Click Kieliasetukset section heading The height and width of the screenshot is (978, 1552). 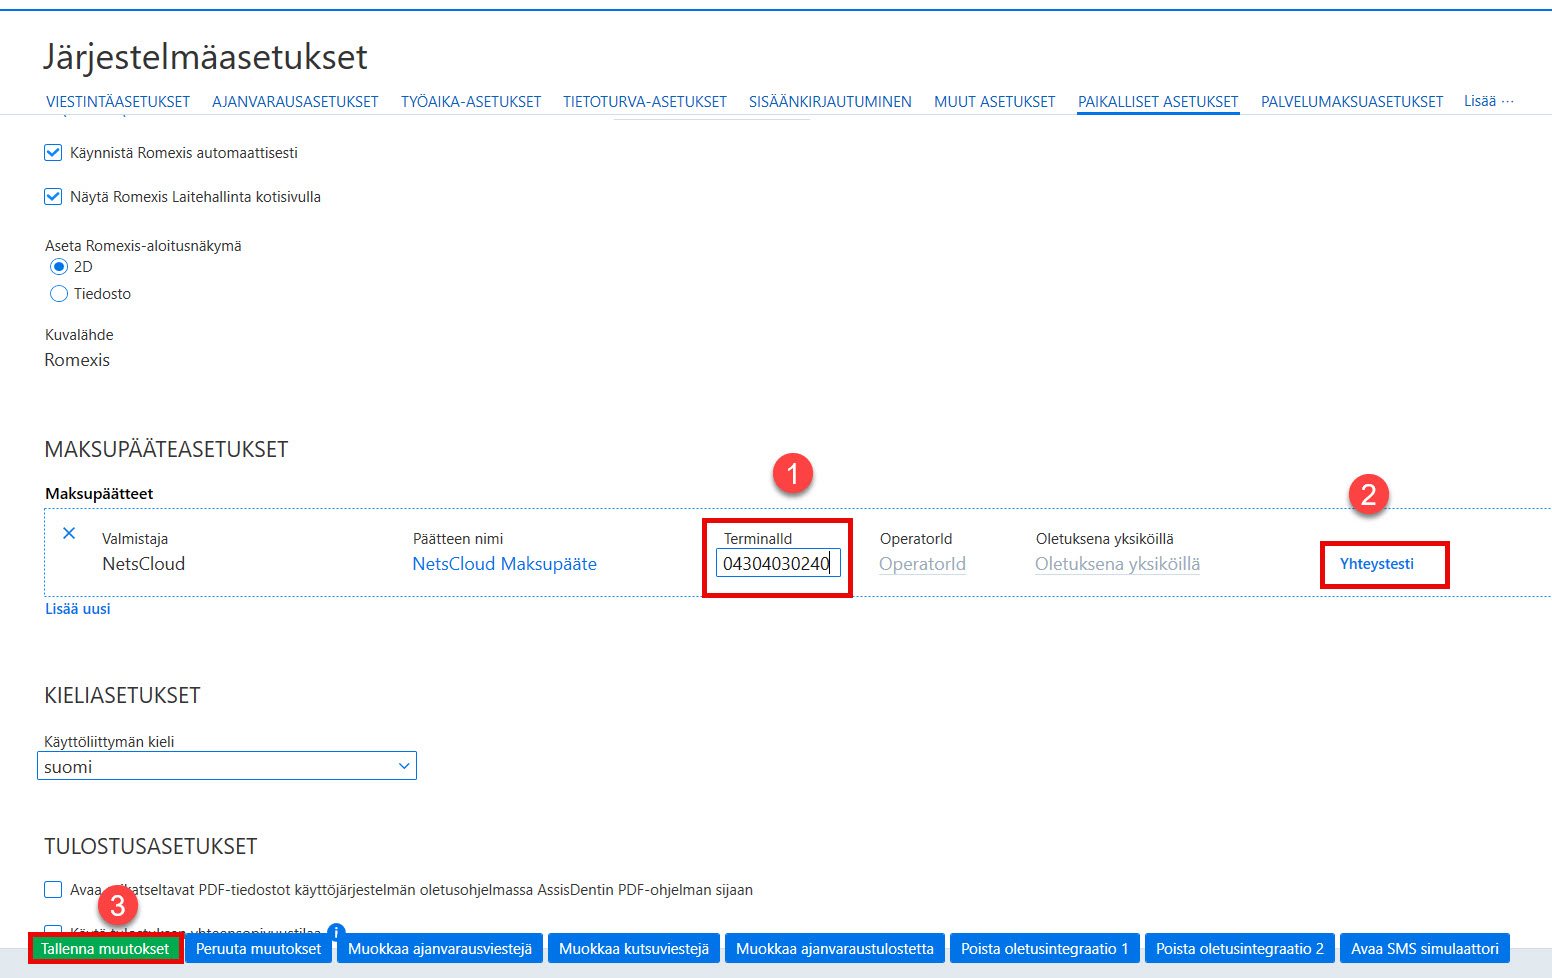[122, 696]
